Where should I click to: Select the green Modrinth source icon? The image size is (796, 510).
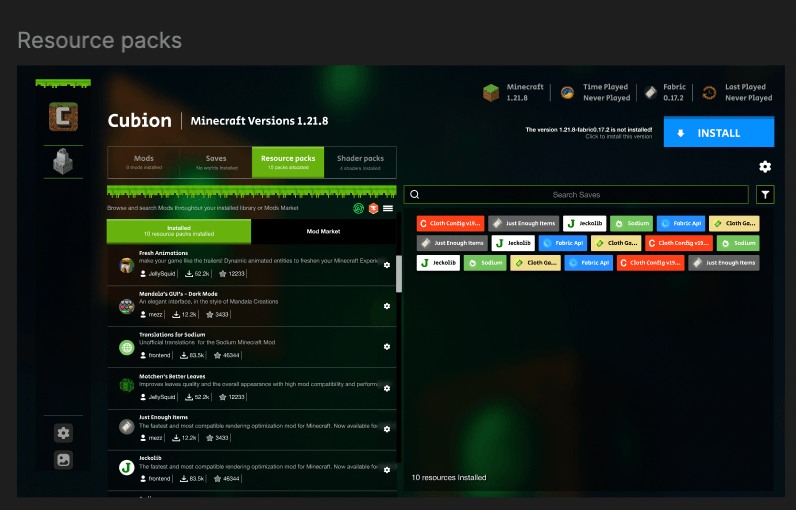click(358, 208)
